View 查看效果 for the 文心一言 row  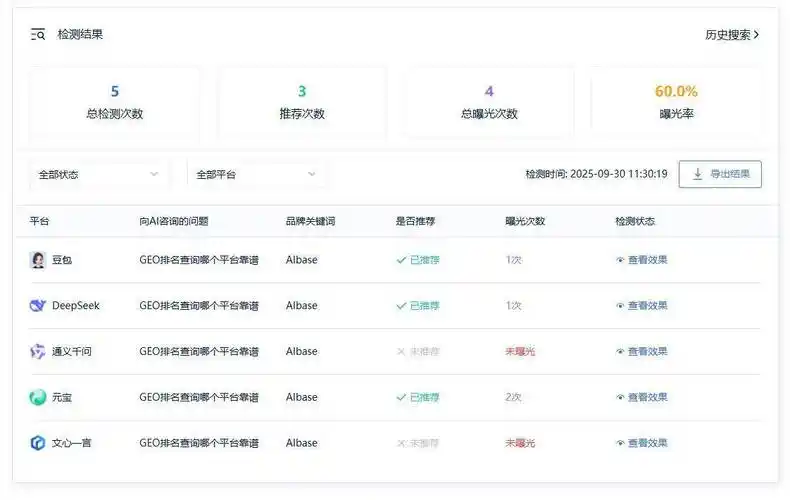641,443
